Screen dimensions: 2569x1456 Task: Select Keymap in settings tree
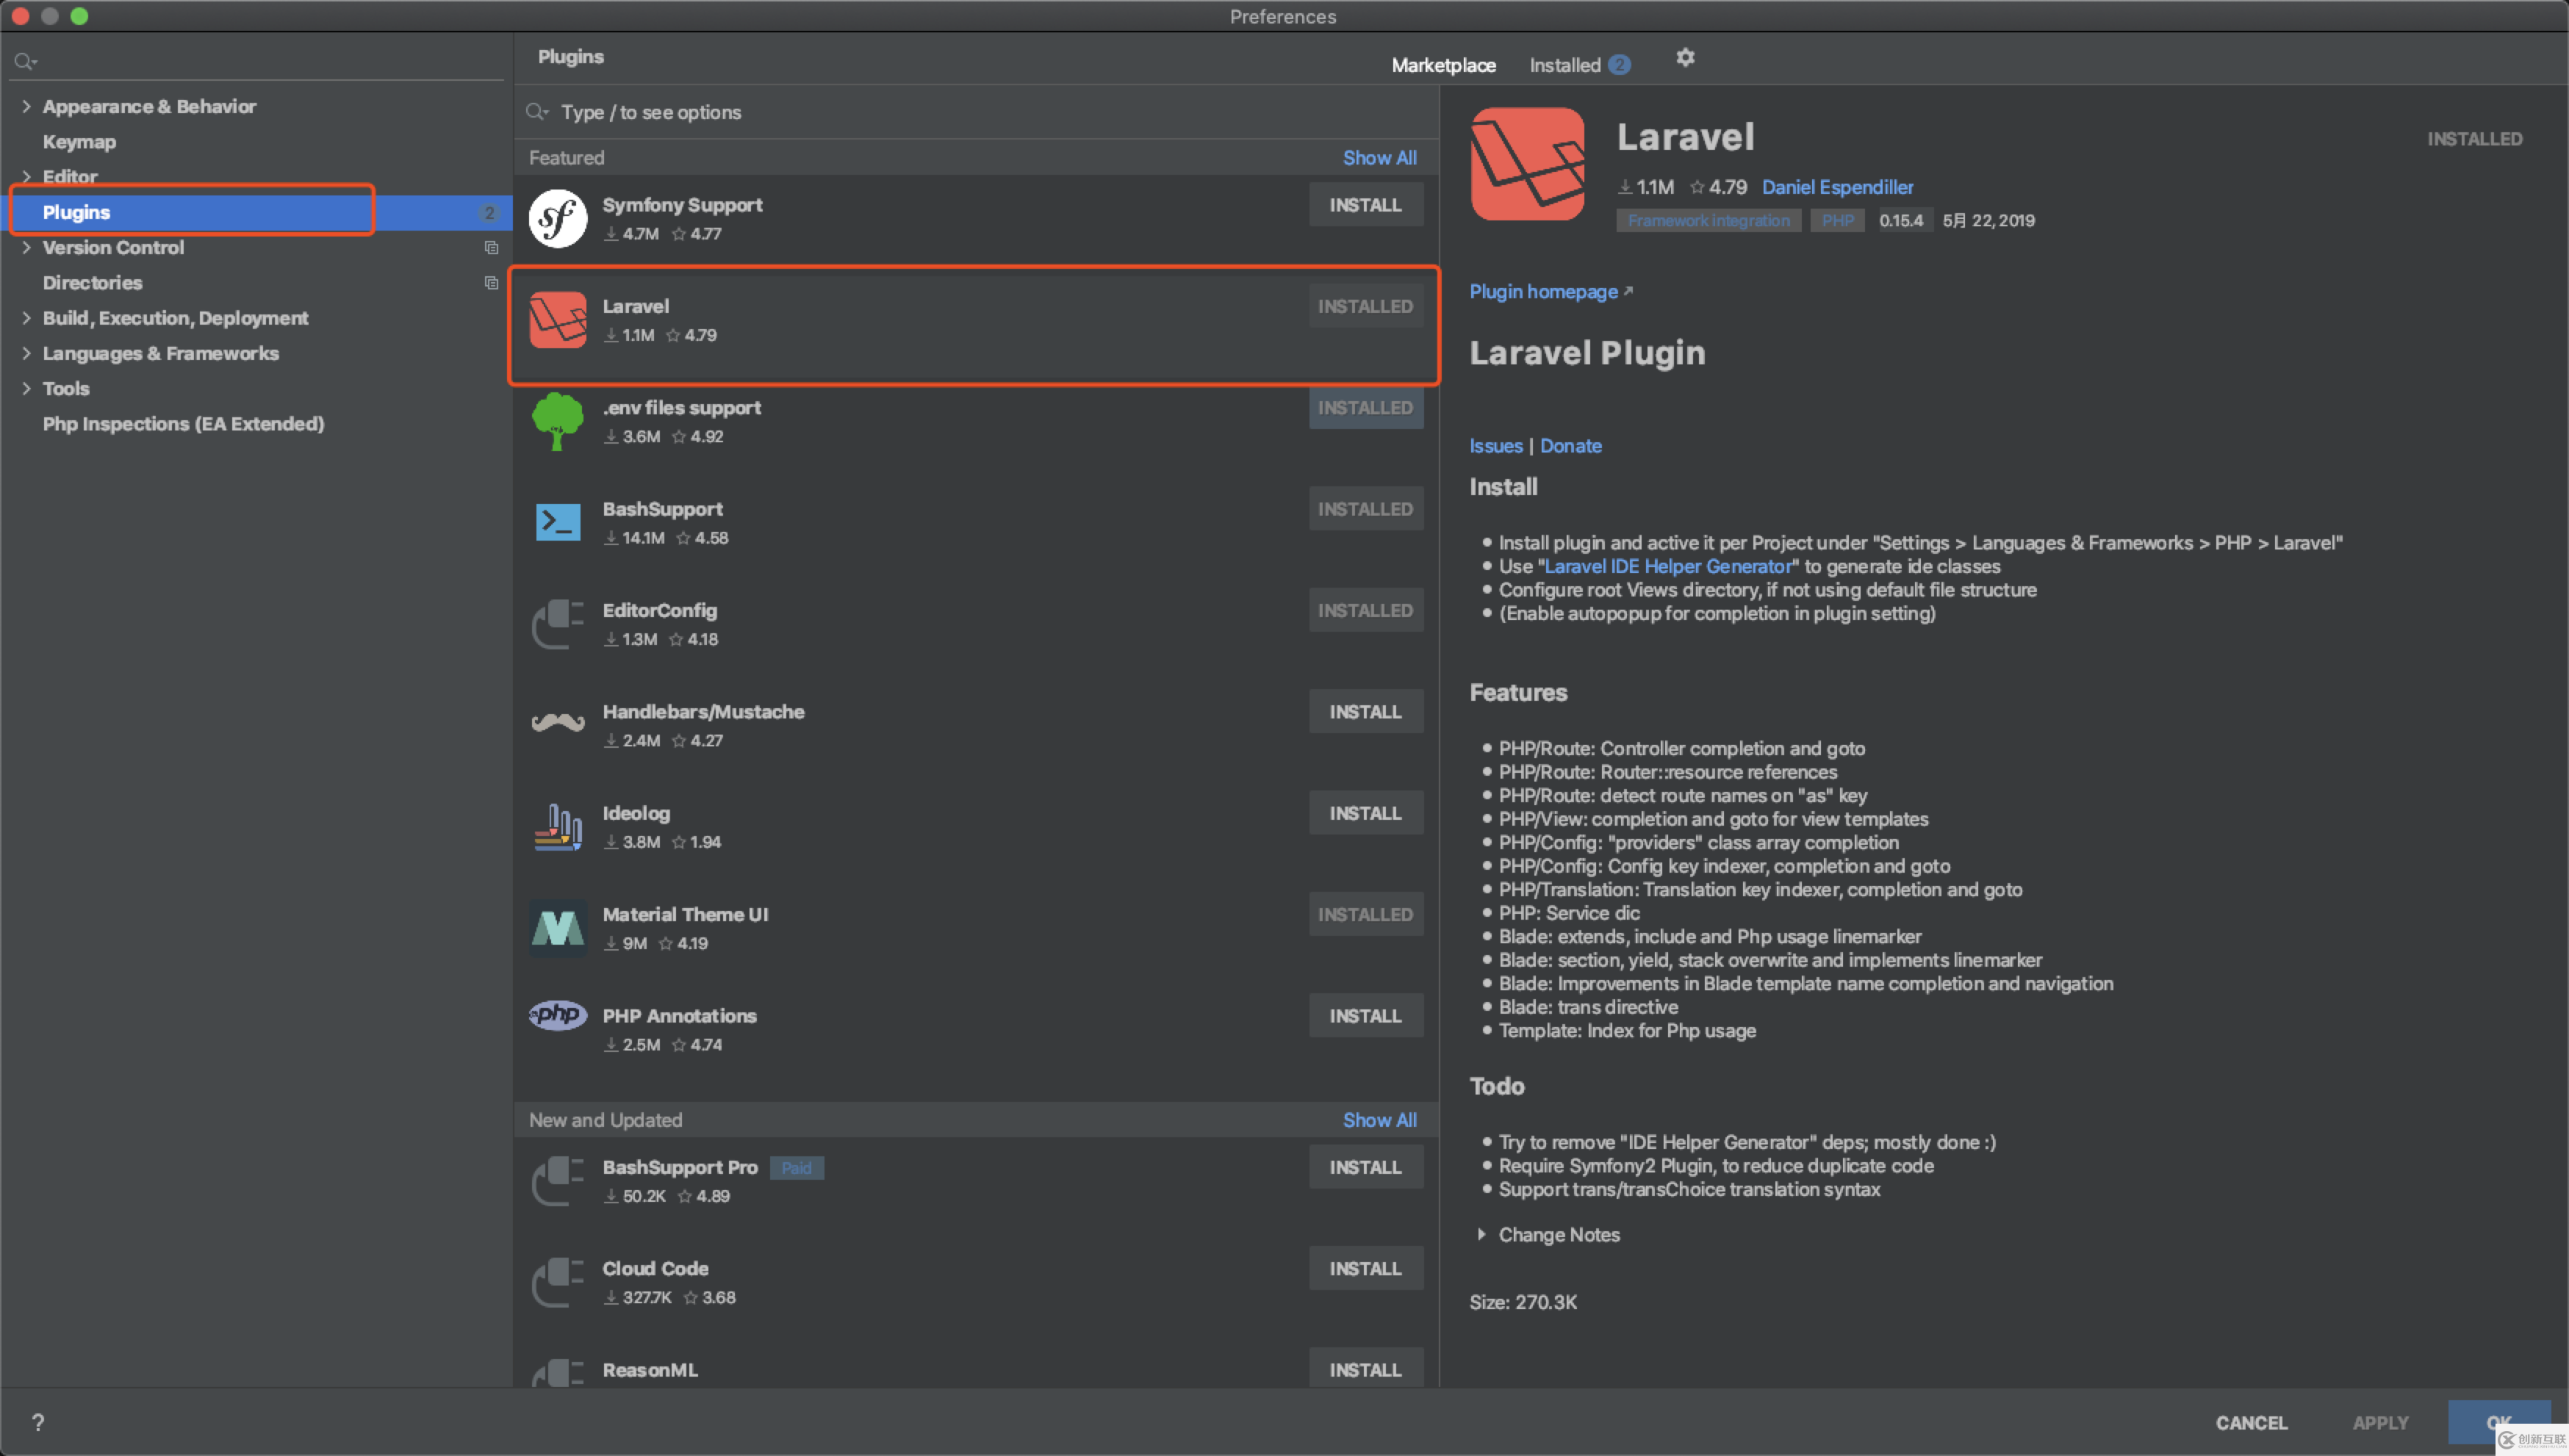pyautogui.click(x=79, y=142)
